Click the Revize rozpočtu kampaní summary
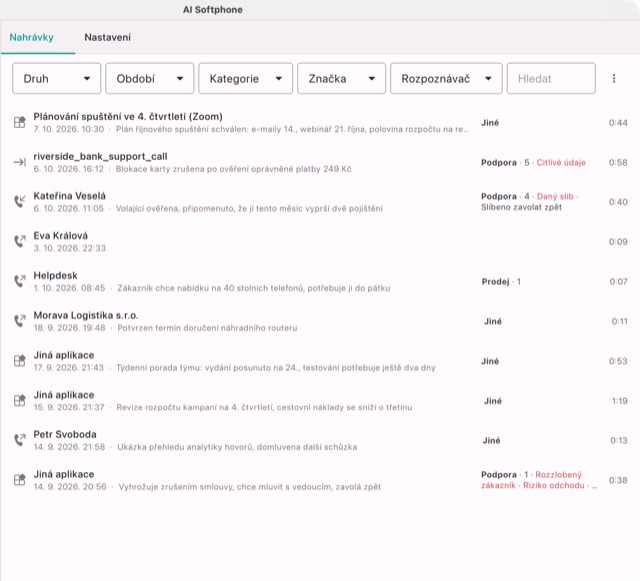 264,407
